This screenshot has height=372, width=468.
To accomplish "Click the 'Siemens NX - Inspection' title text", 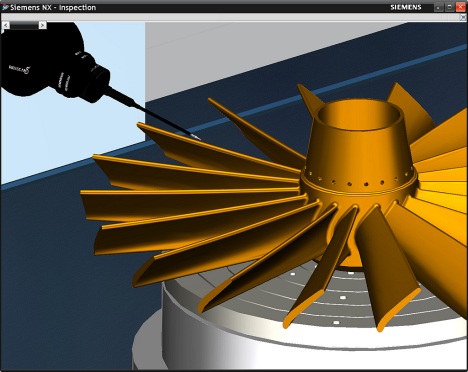I will (53, 7).
